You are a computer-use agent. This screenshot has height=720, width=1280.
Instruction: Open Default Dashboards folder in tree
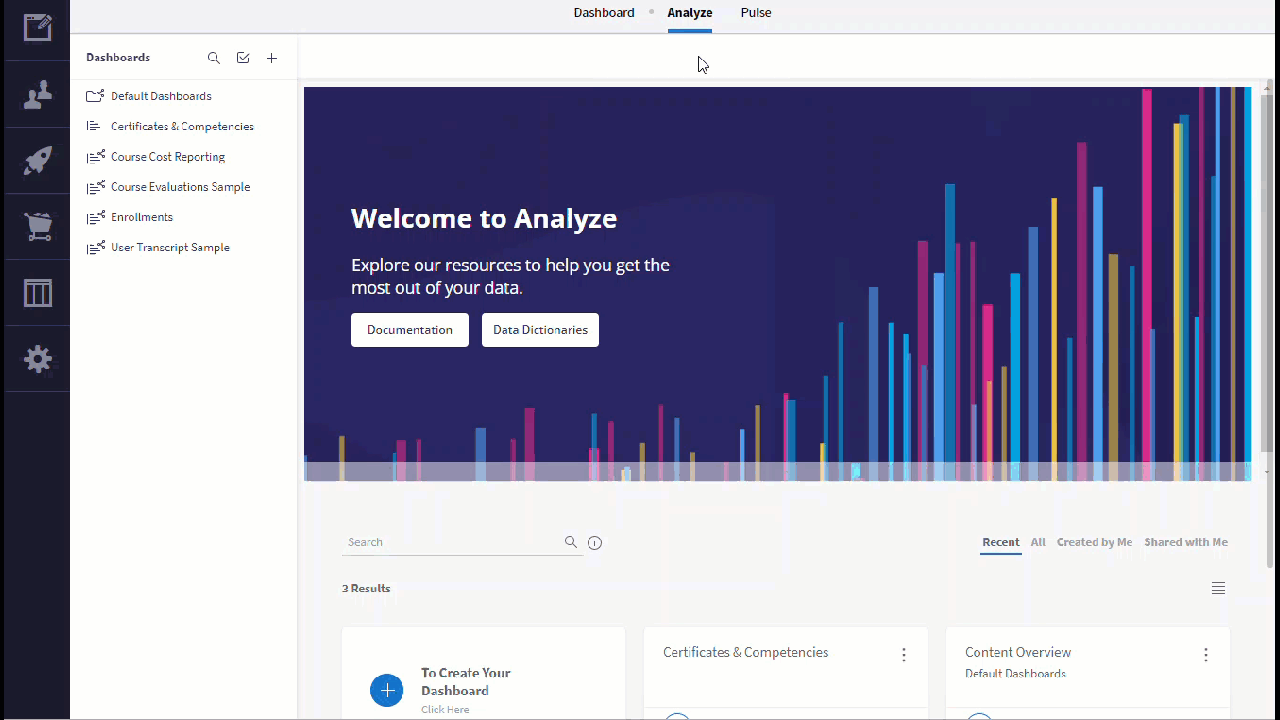(x=161, y=96)
